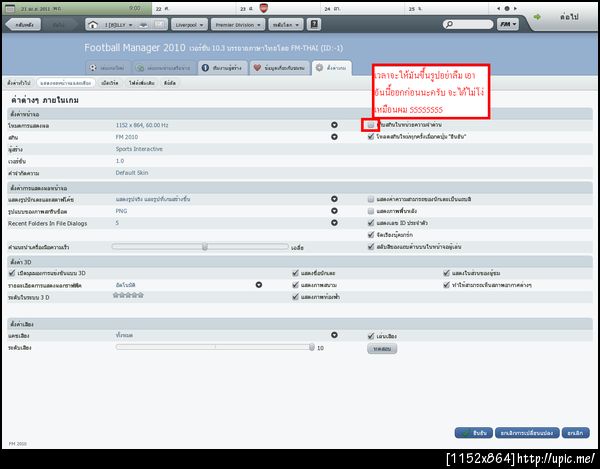Switch to the tab with the pitch icon

point(164,68)
